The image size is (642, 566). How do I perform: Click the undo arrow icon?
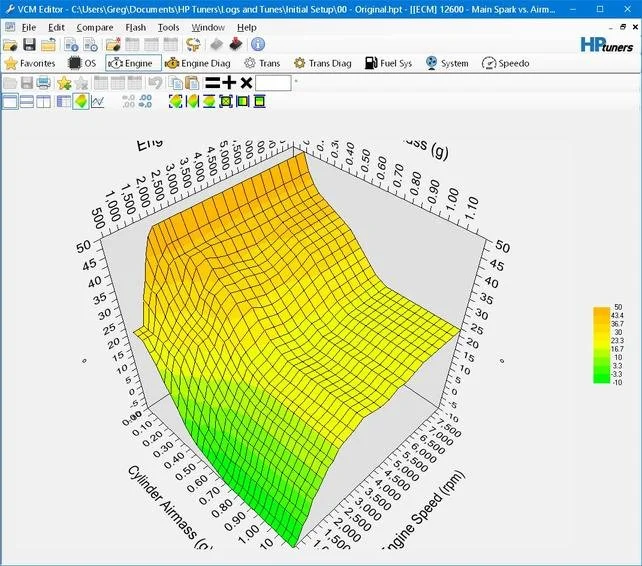[x=155, y=83]
